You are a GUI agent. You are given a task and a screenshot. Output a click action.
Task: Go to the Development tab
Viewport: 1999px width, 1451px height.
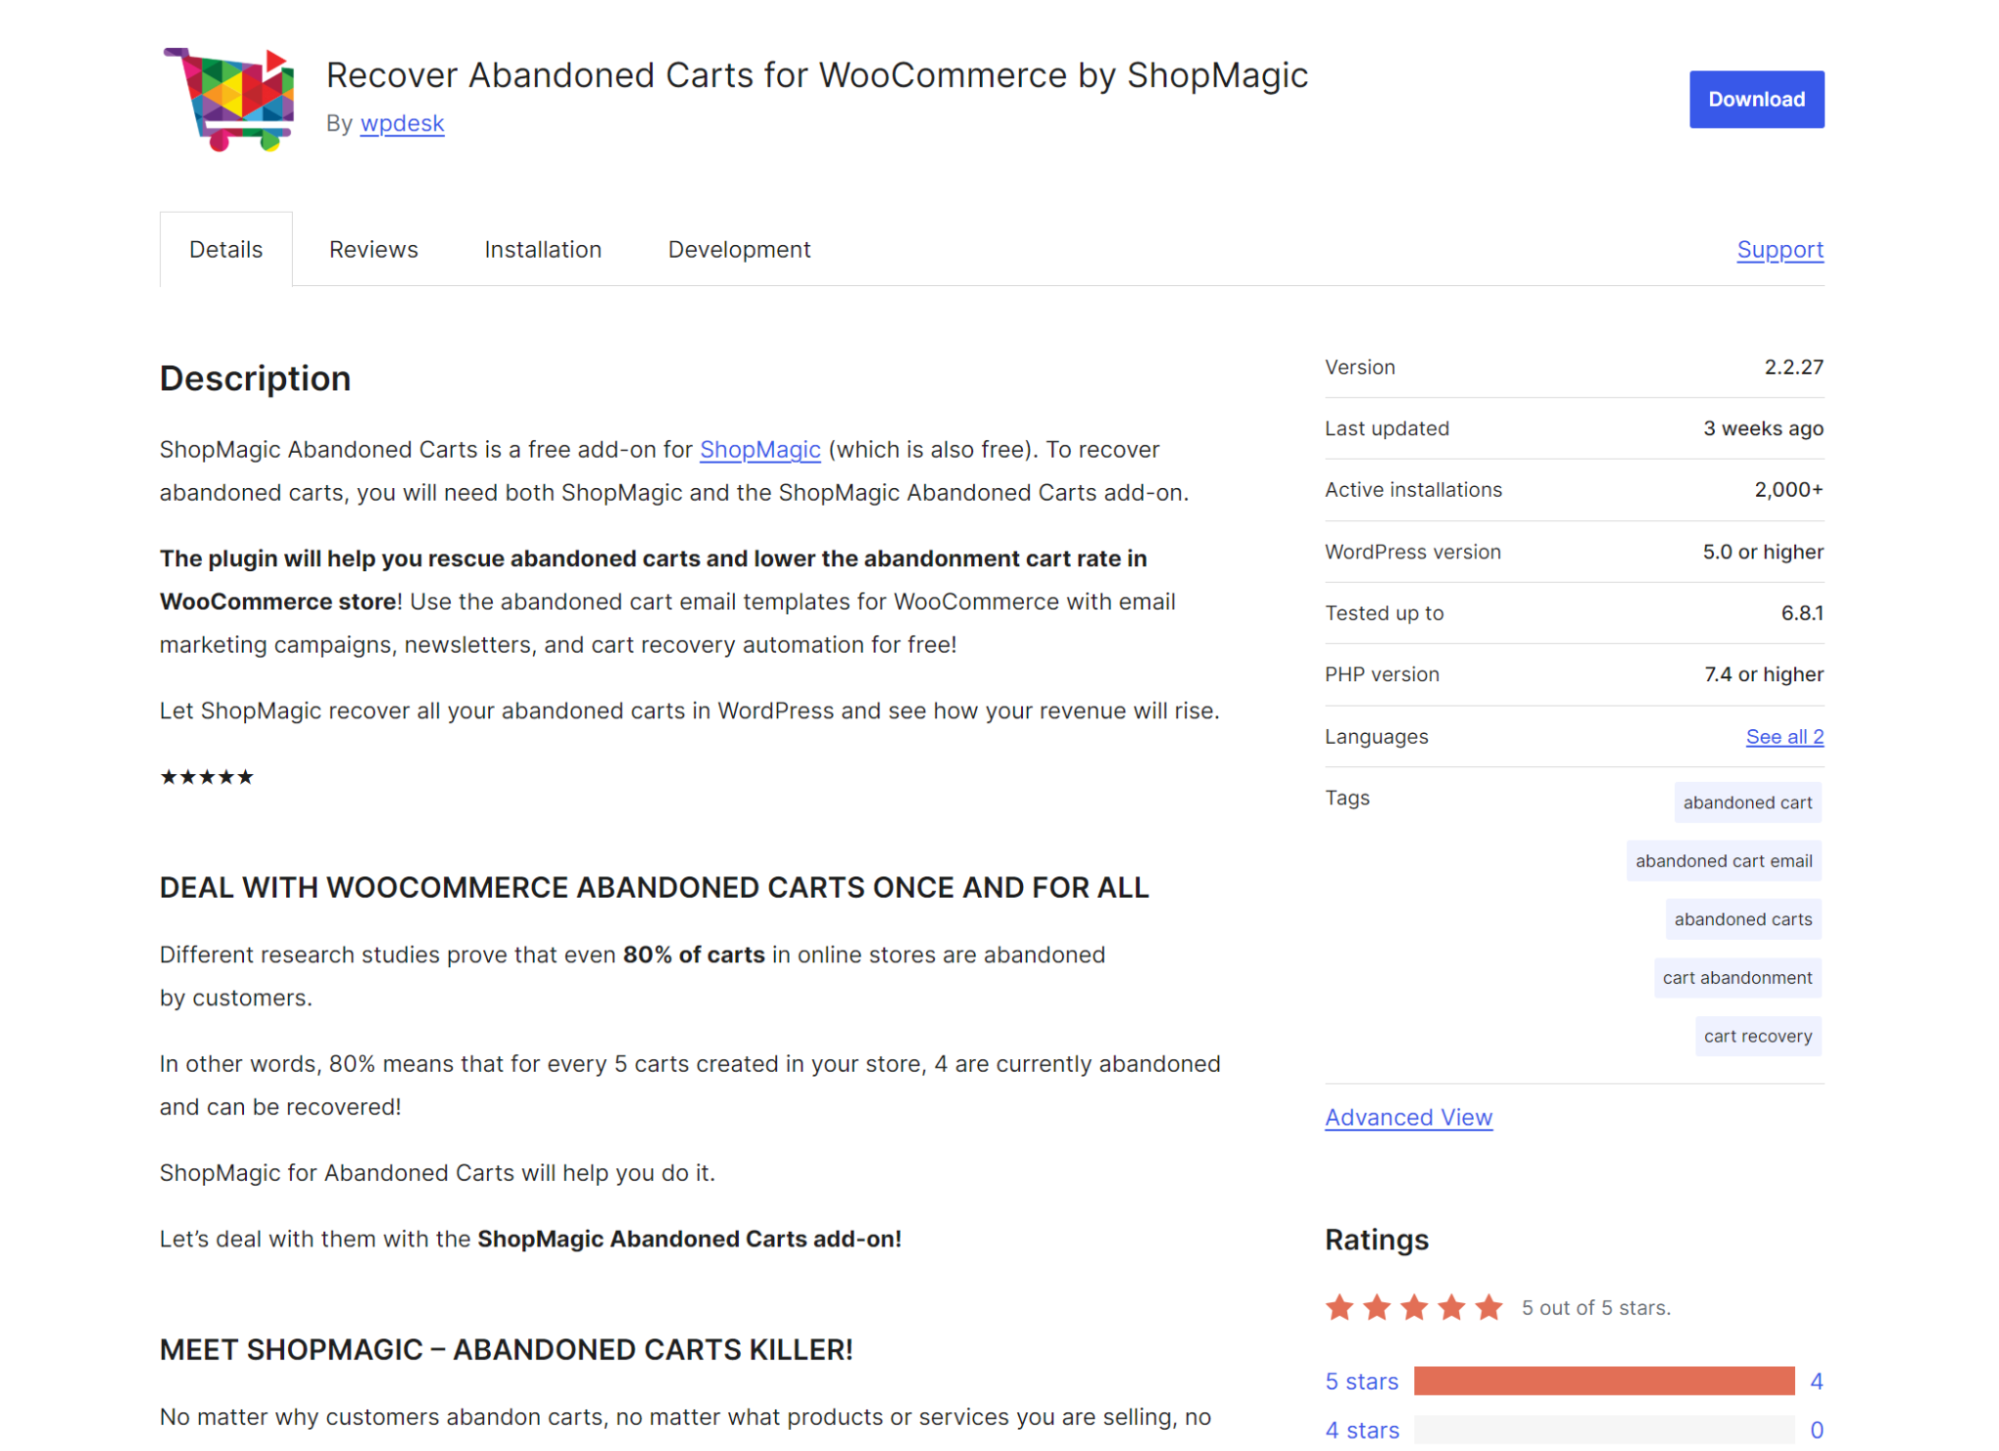click(738, 249)
